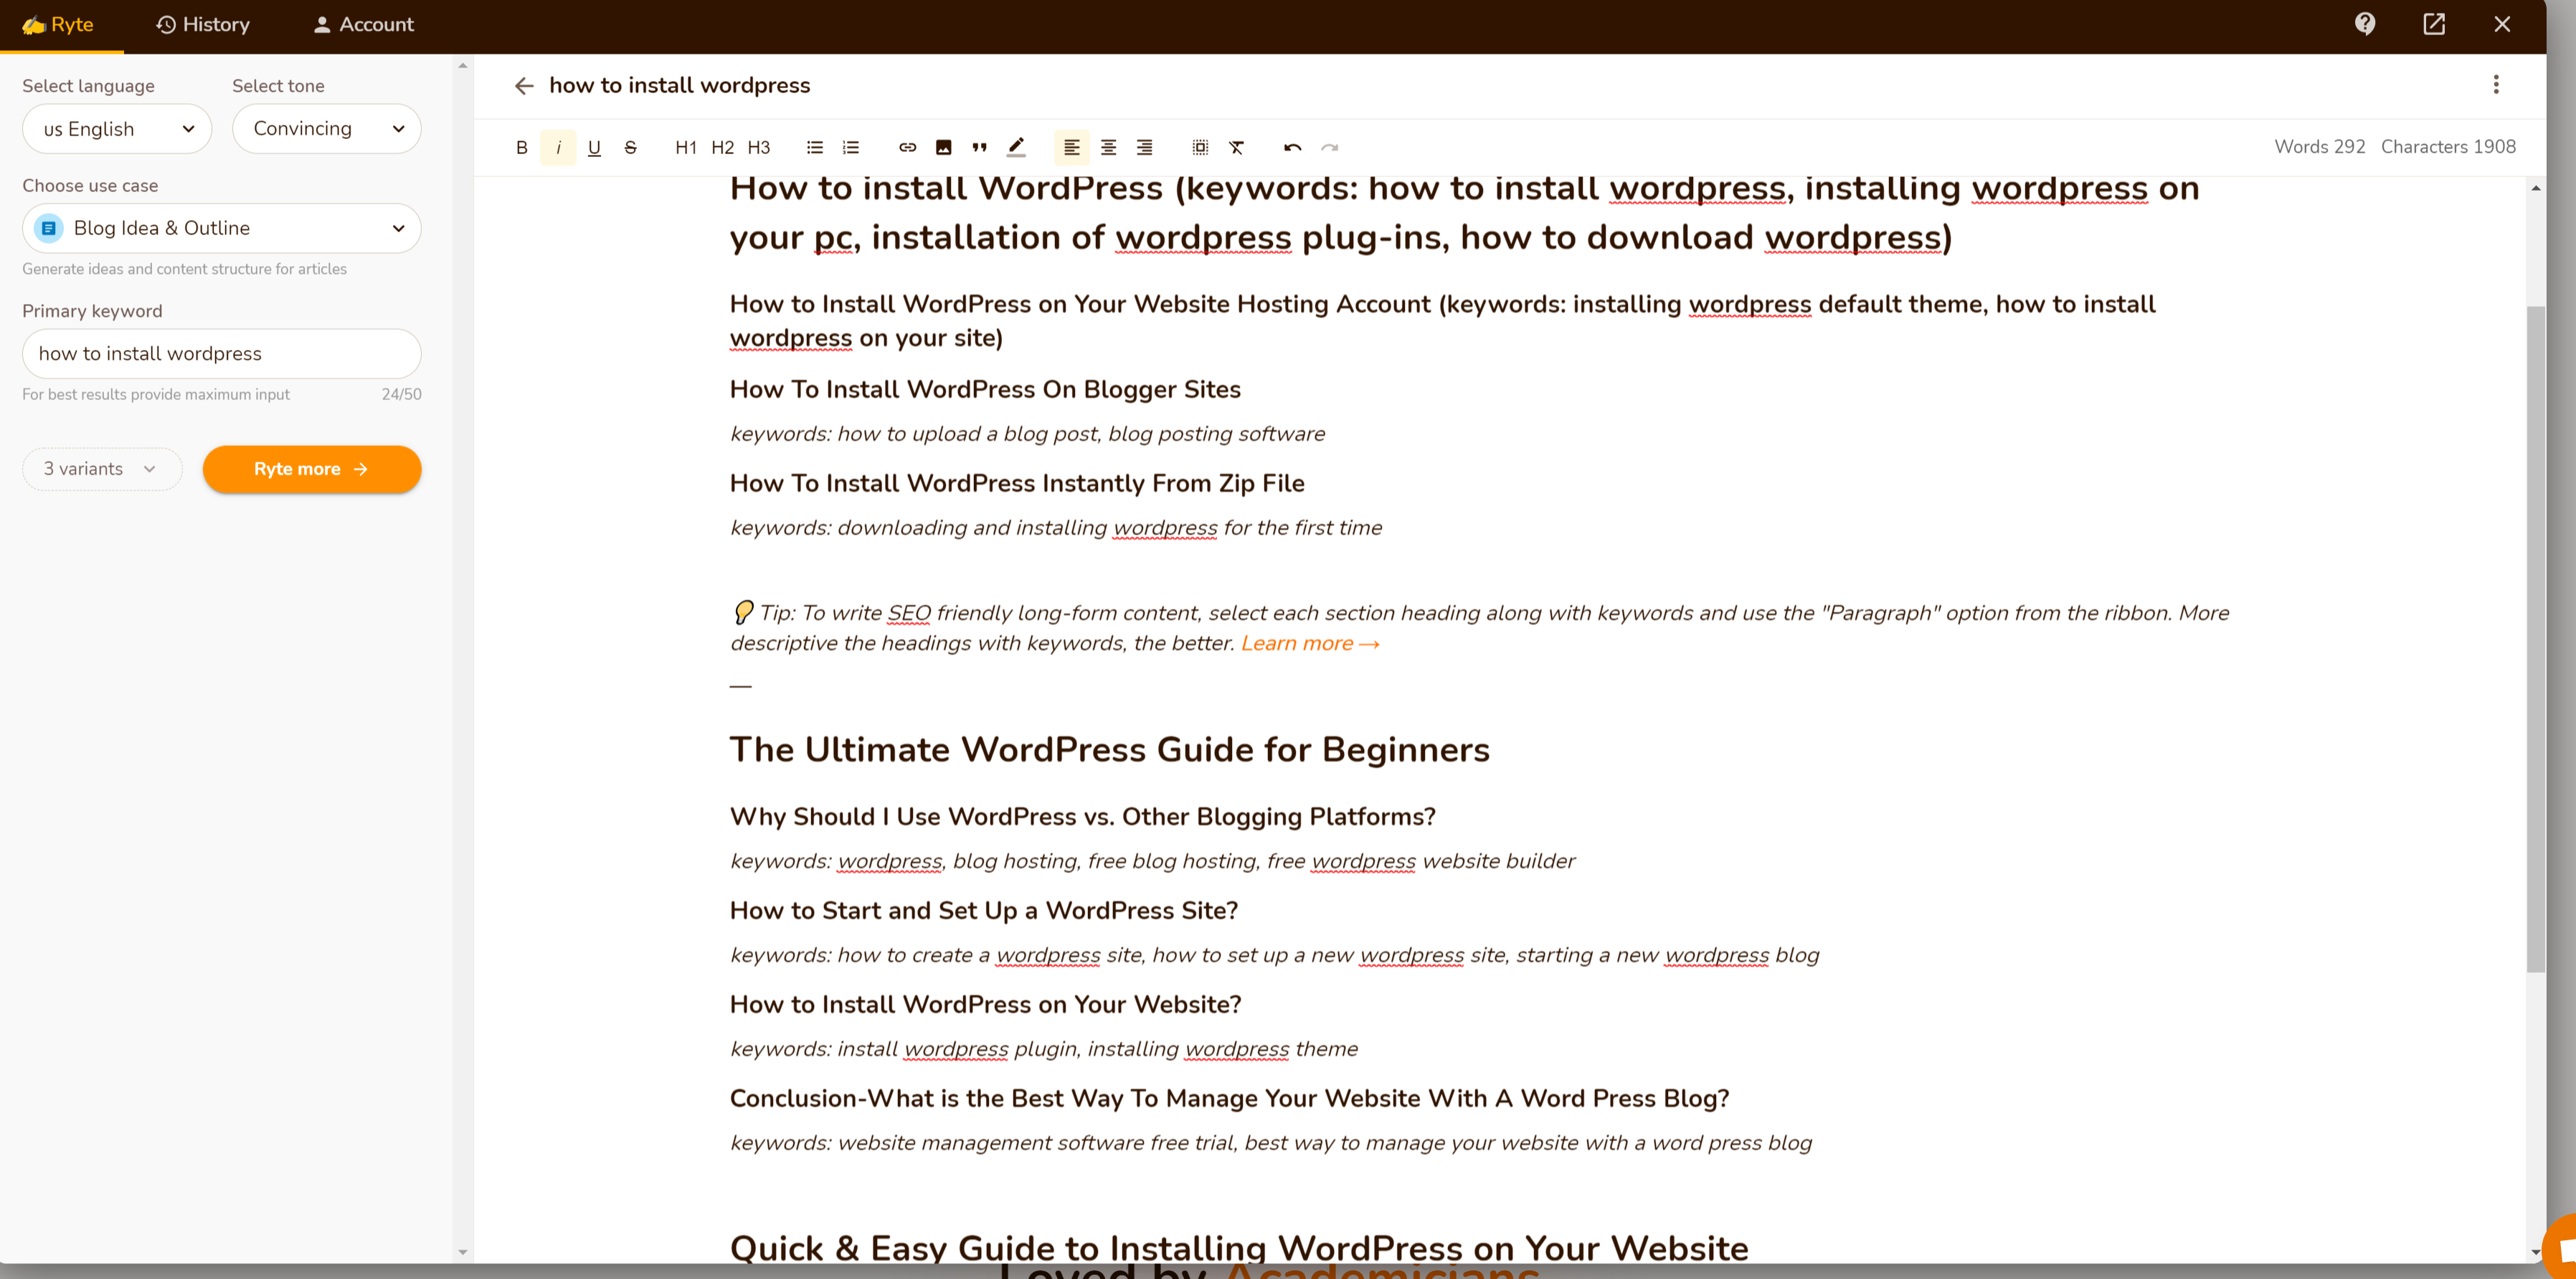Click the 'Words 292' counter
Screen dimensions: 2576x1279
coord(2320,147)
